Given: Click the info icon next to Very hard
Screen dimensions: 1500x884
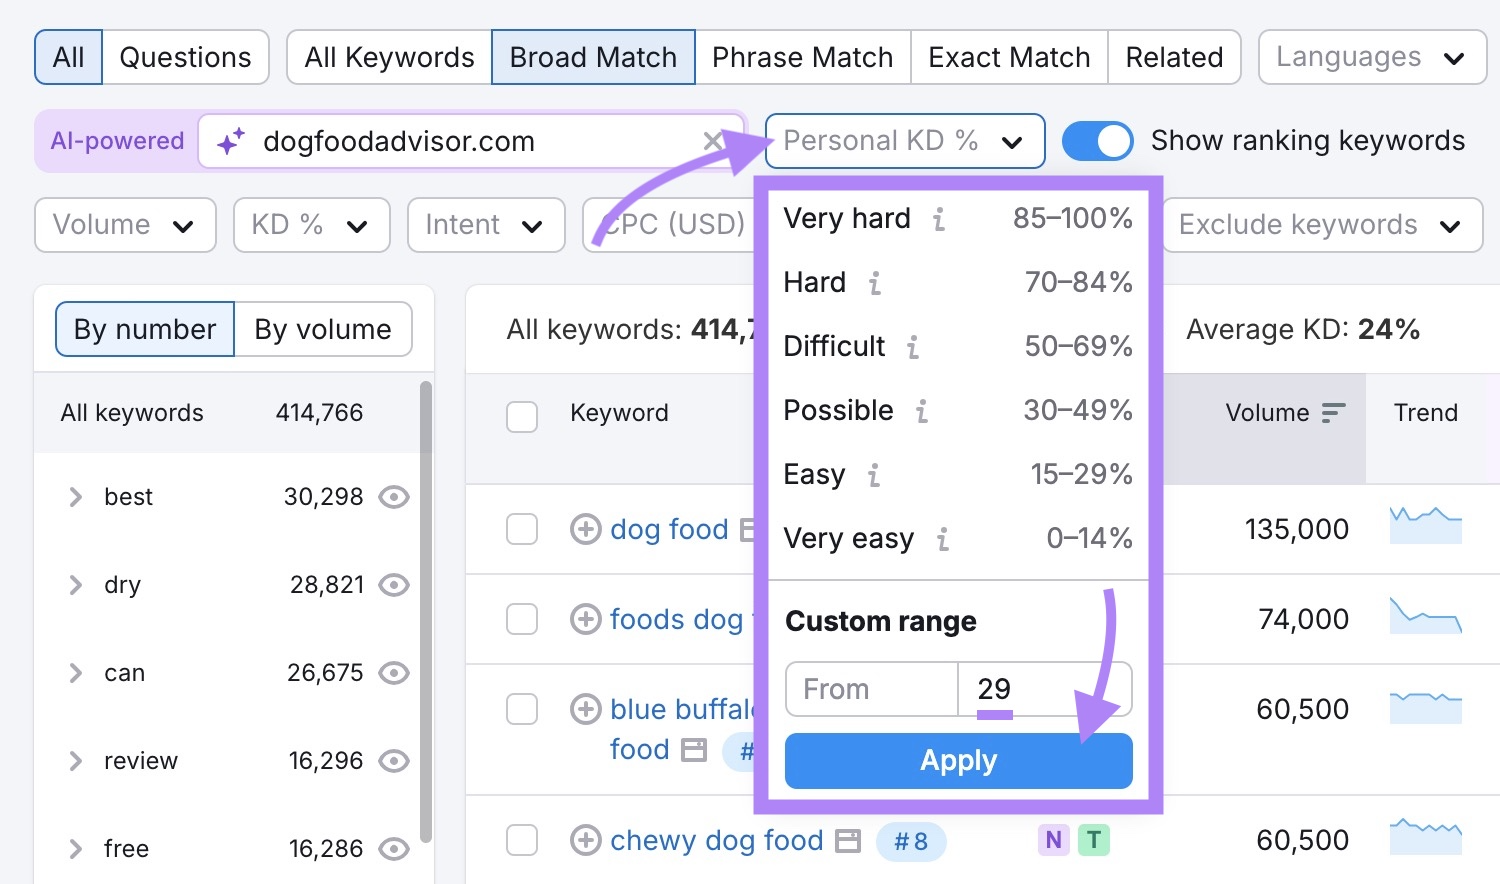Looking at the screenshot, I should (938, 220).
